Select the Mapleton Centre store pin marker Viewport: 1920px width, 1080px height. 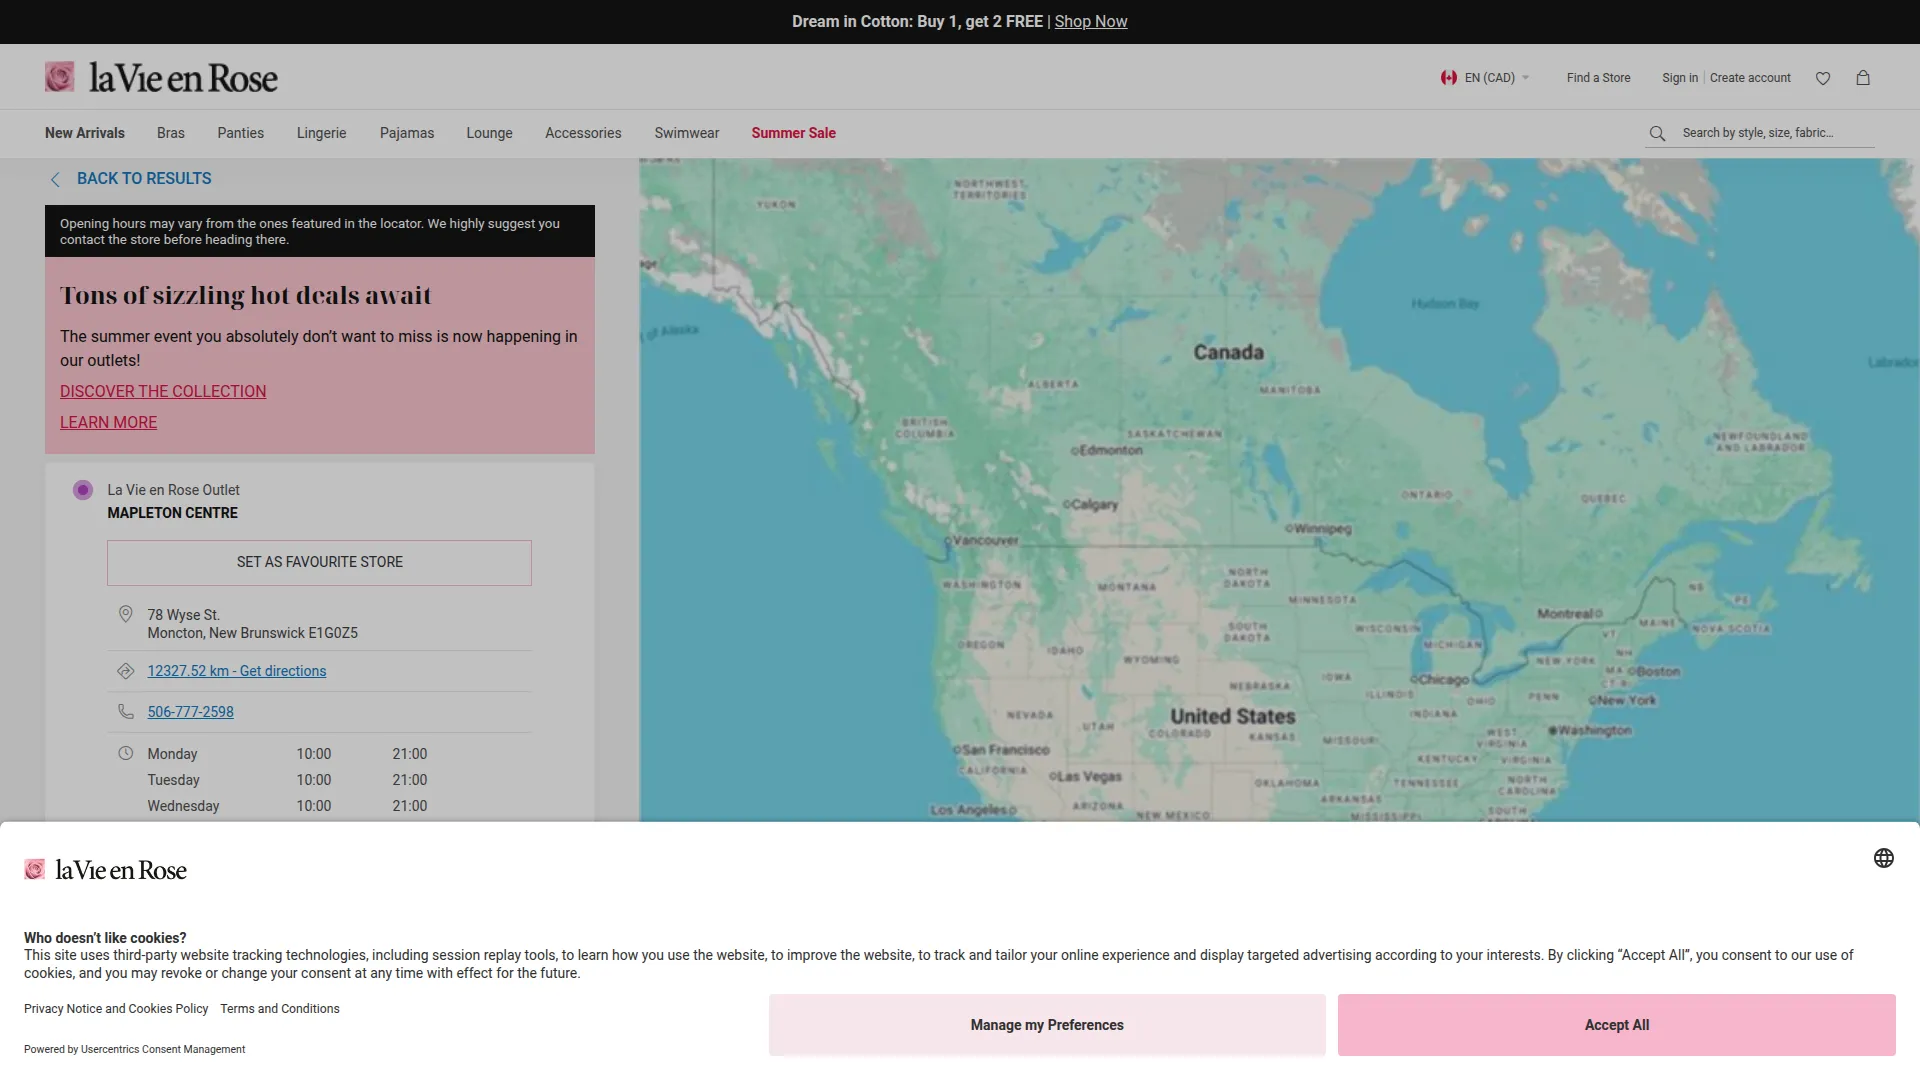pyautogui.click(x=83, y=490)
